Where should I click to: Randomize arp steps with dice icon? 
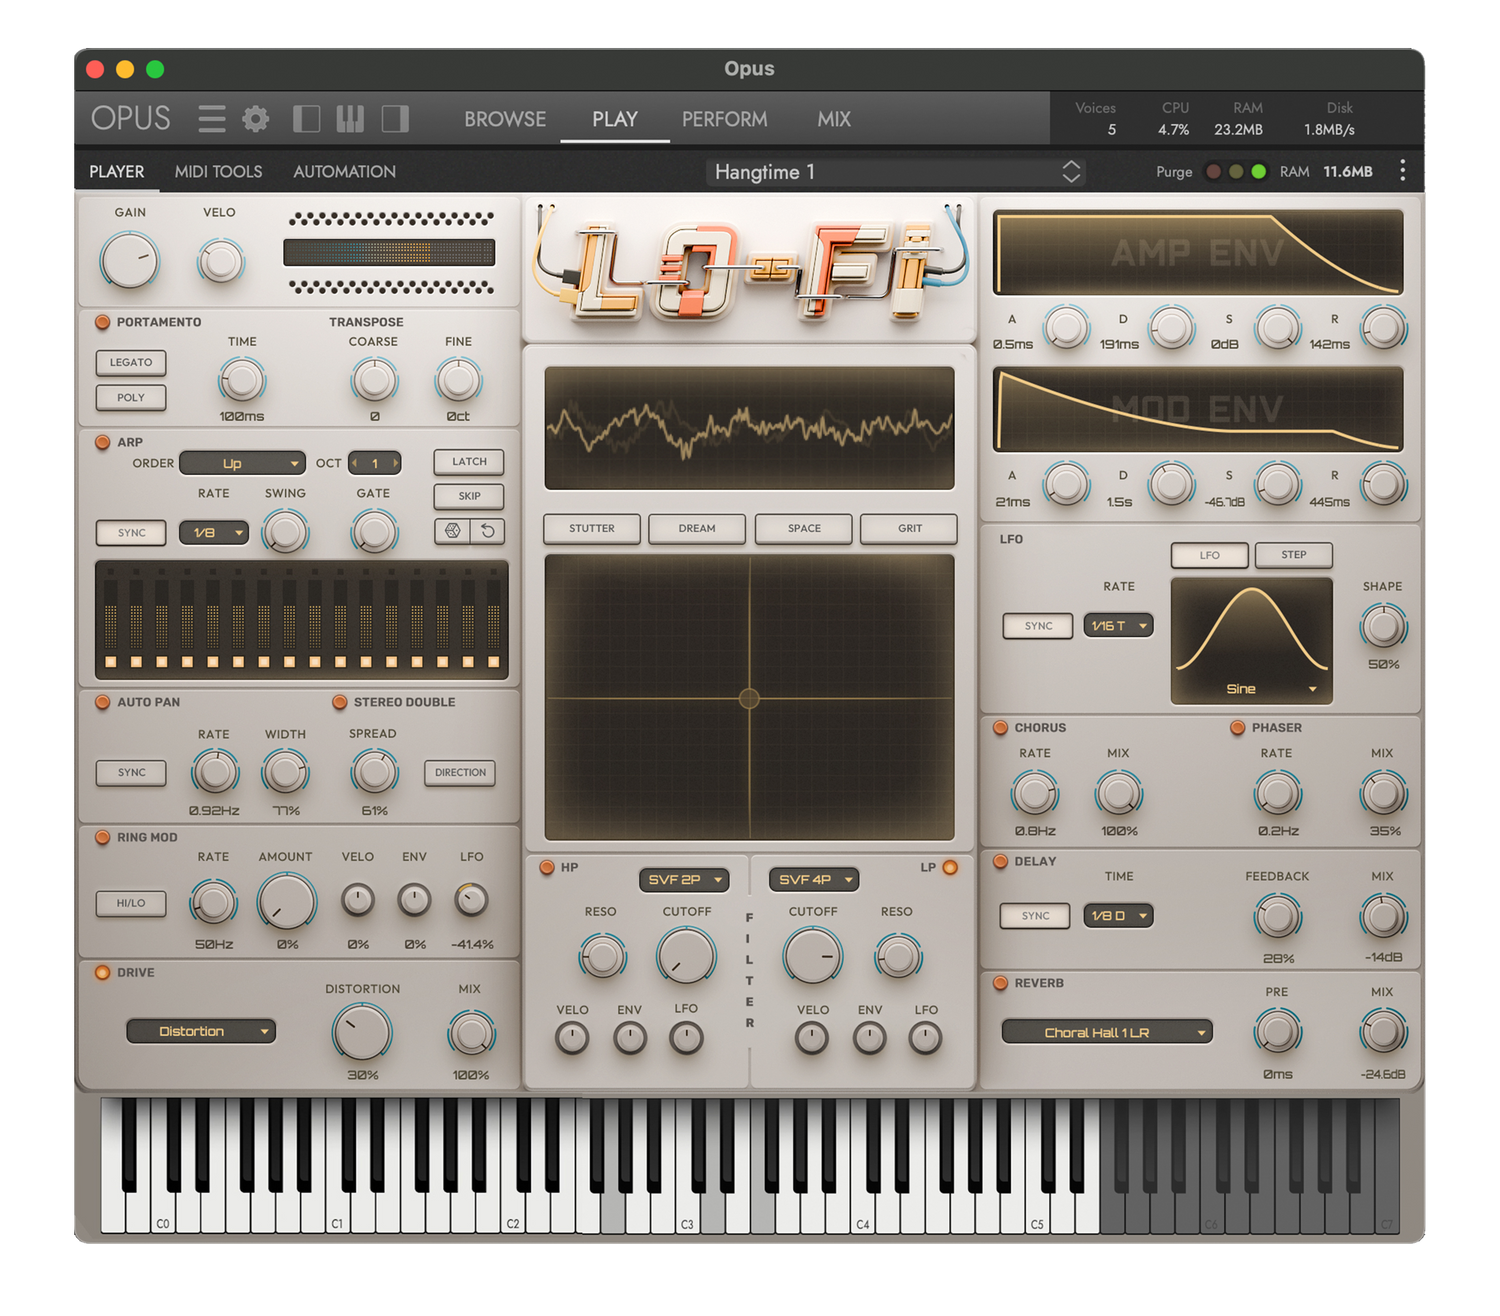[452, 531]
